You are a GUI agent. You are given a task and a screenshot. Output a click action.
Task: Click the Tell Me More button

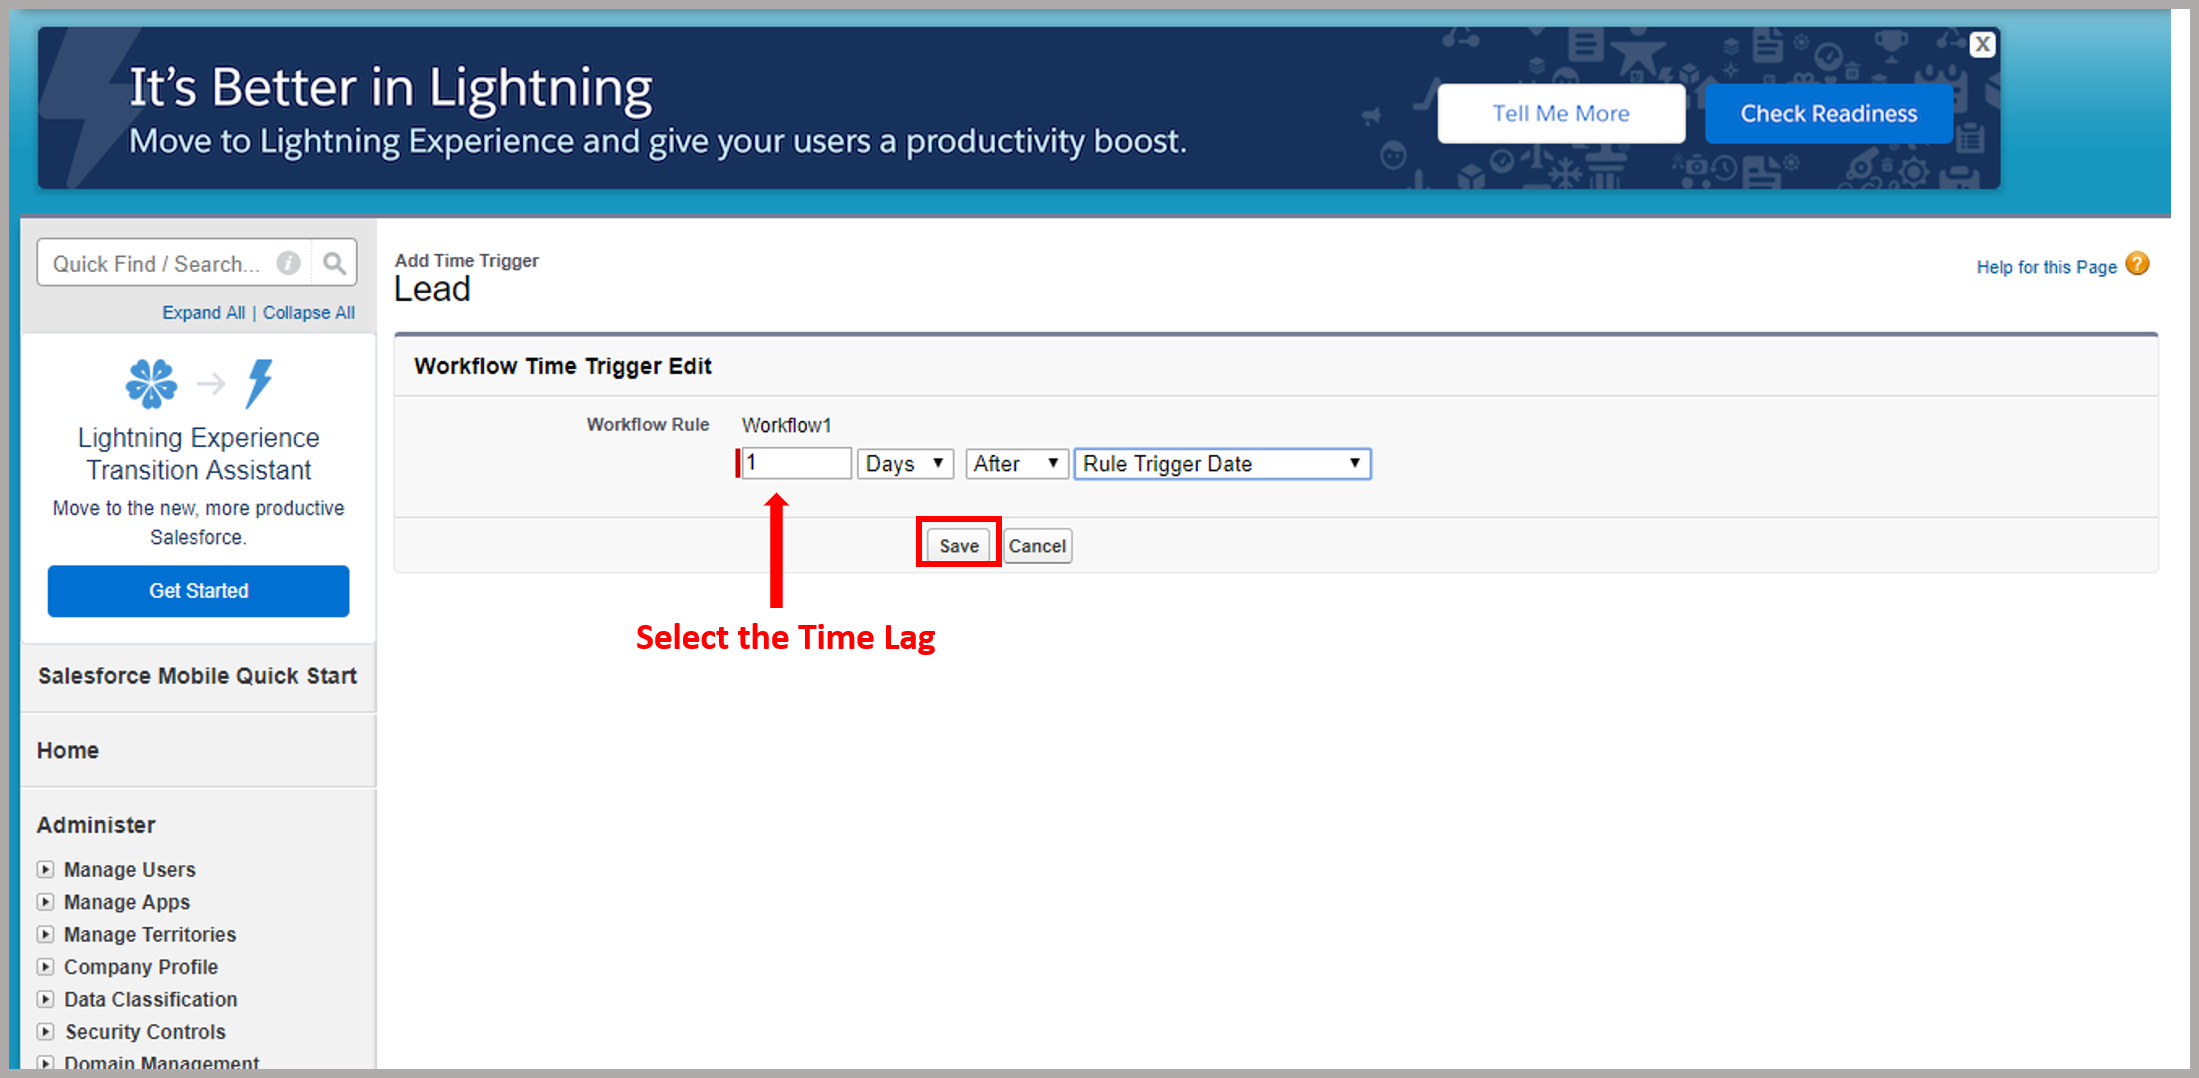[1561, 113]
